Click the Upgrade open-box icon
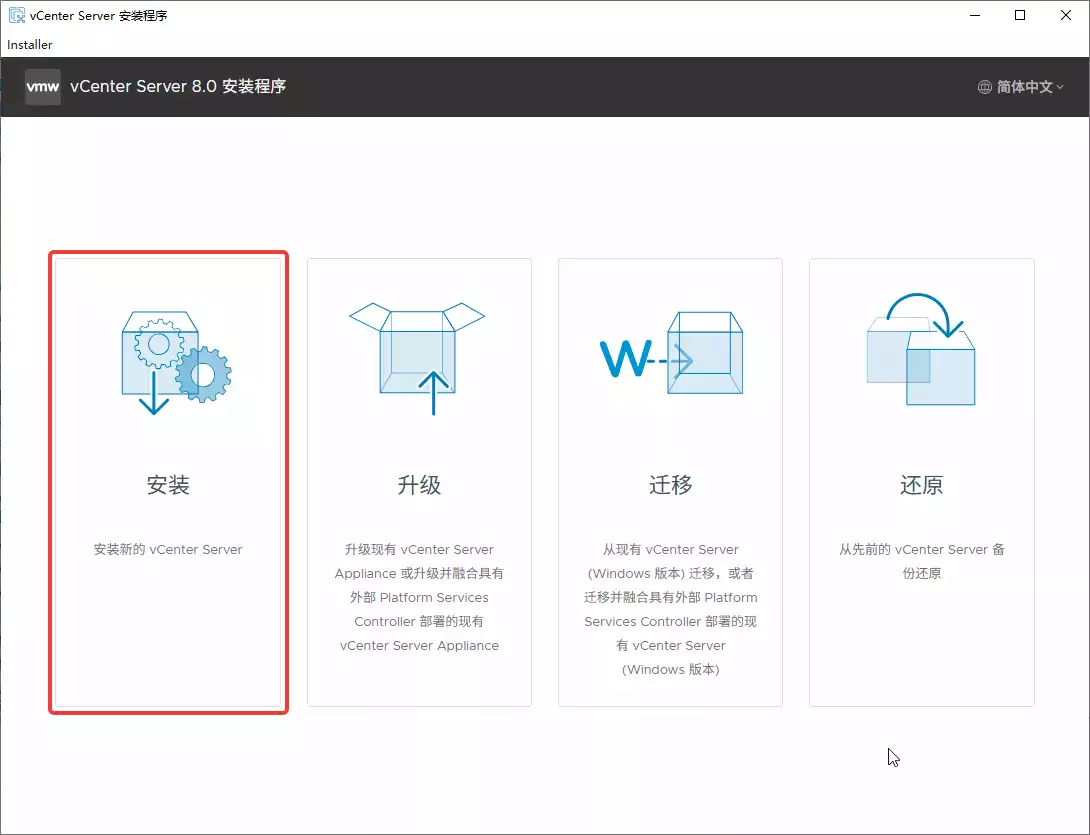 (417, 359)
